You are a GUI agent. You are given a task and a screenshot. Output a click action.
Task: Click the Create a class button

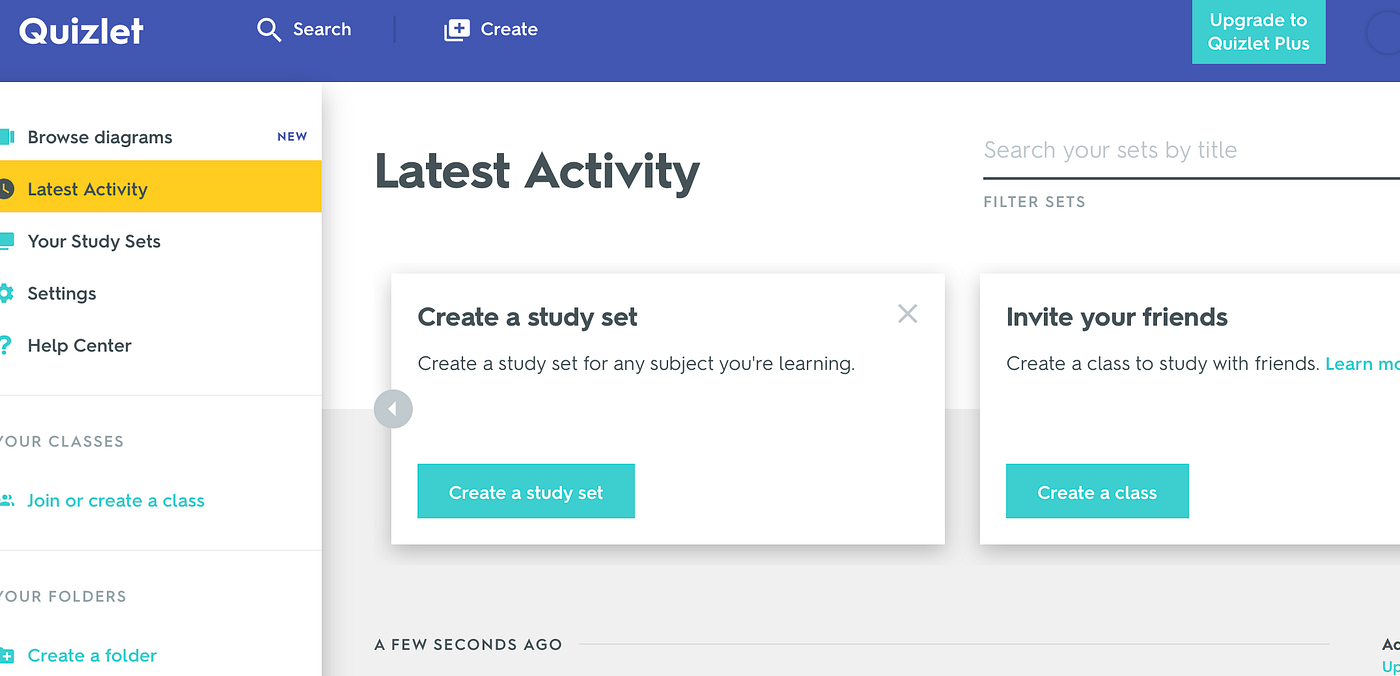(1097, 491)
